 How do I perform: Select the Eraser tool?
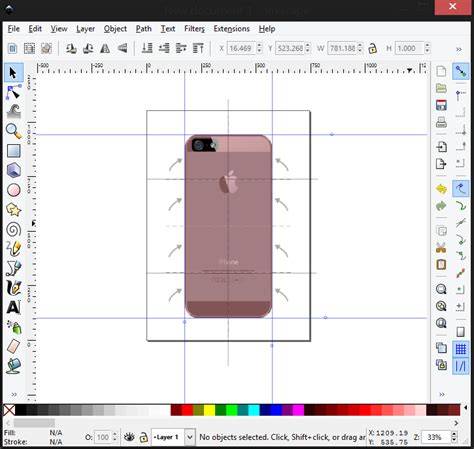point(13,346)
